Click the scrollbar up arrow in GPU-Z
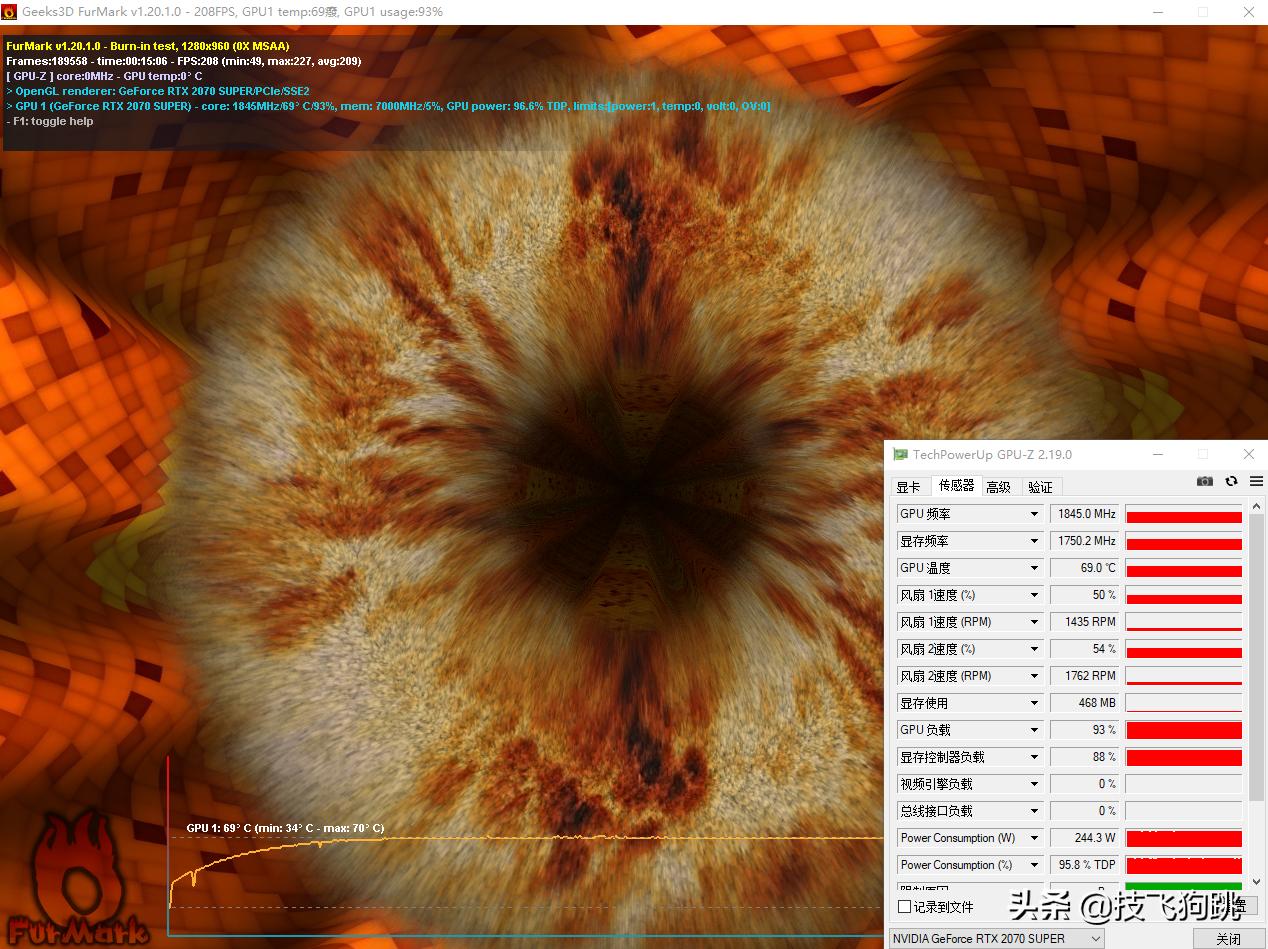1268x949 pixels. (x=1256, y=505)
